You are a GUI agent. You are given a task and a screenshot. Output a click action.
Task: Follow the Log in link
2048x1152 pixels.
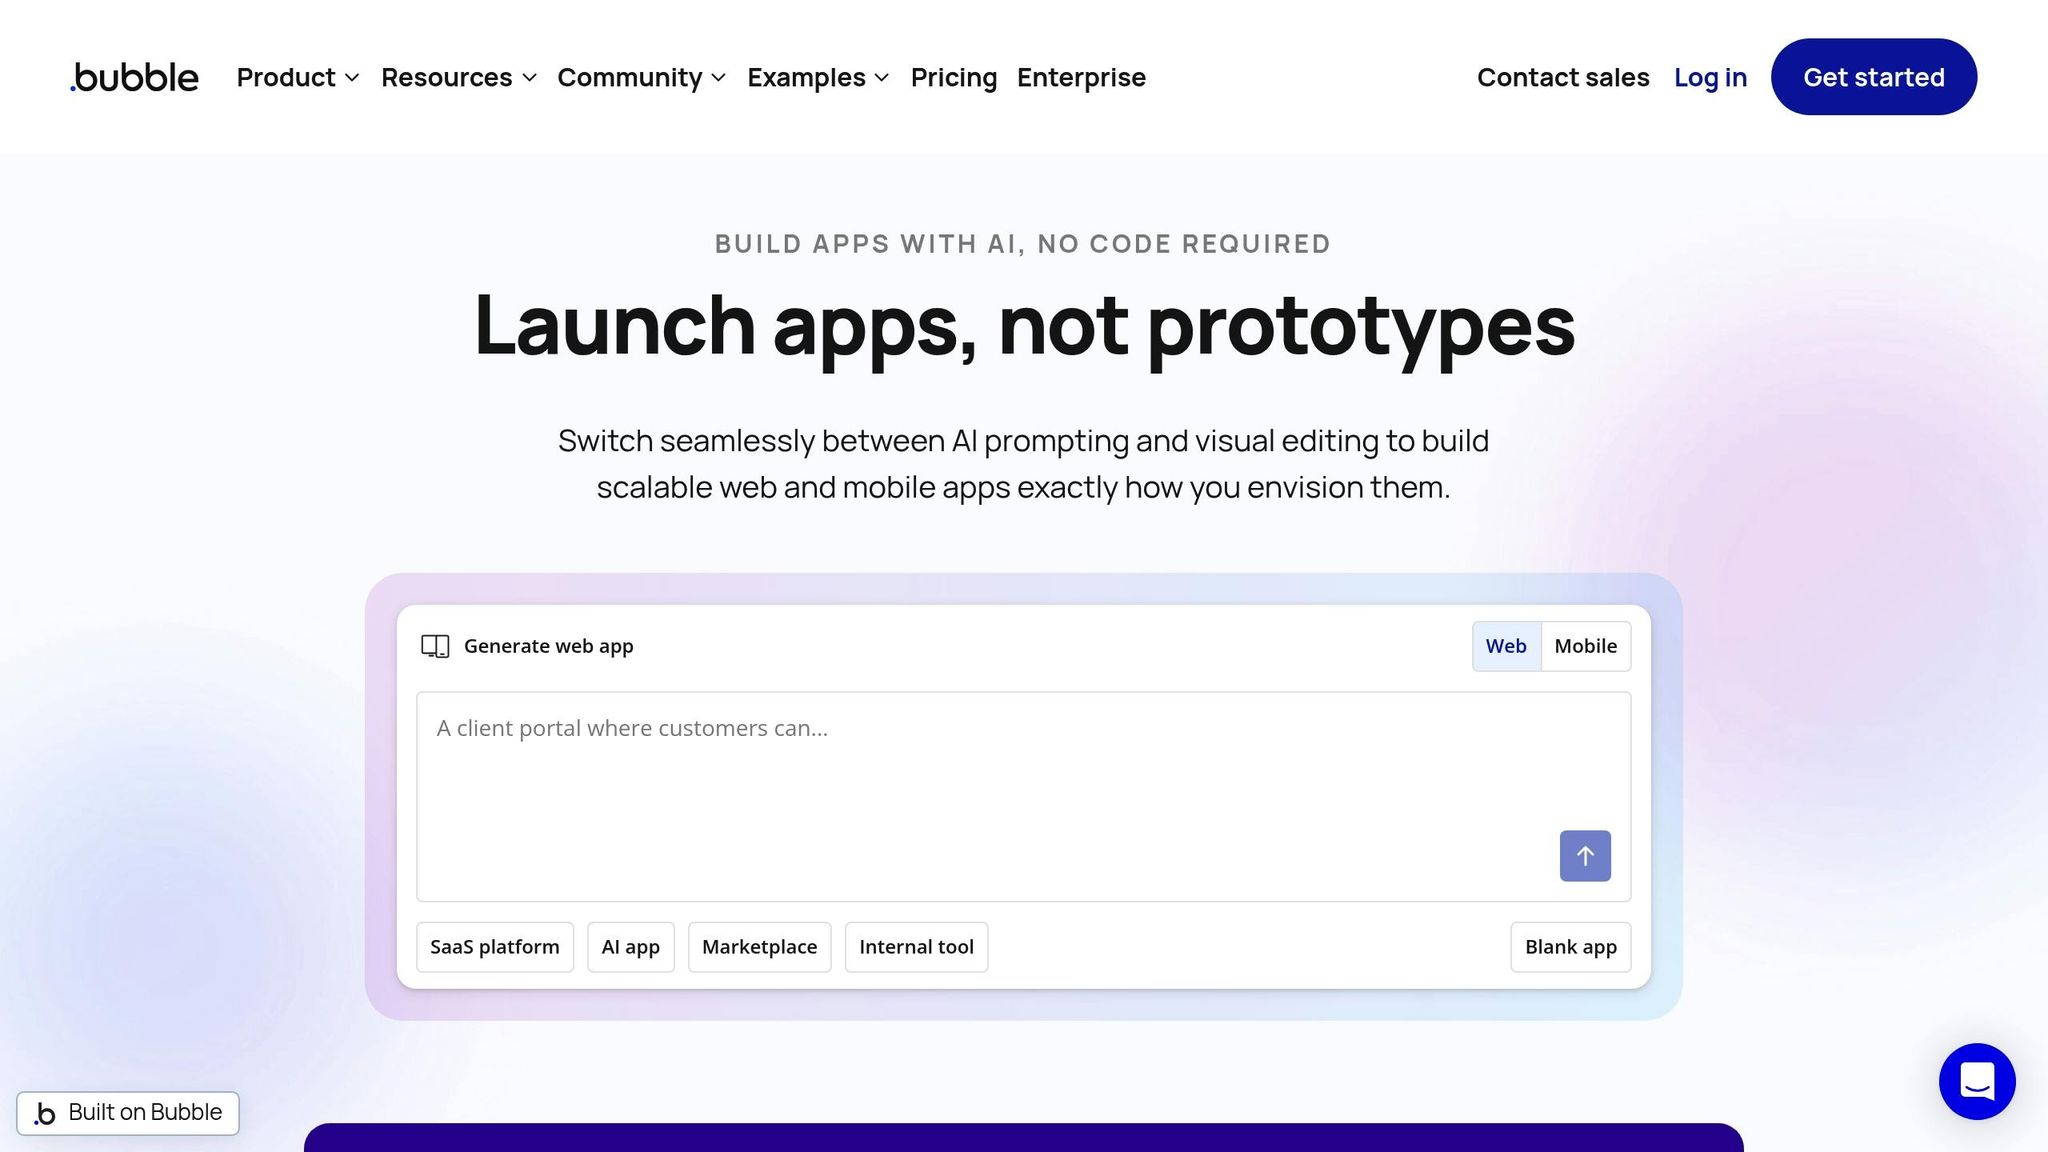click(1710, 77)
